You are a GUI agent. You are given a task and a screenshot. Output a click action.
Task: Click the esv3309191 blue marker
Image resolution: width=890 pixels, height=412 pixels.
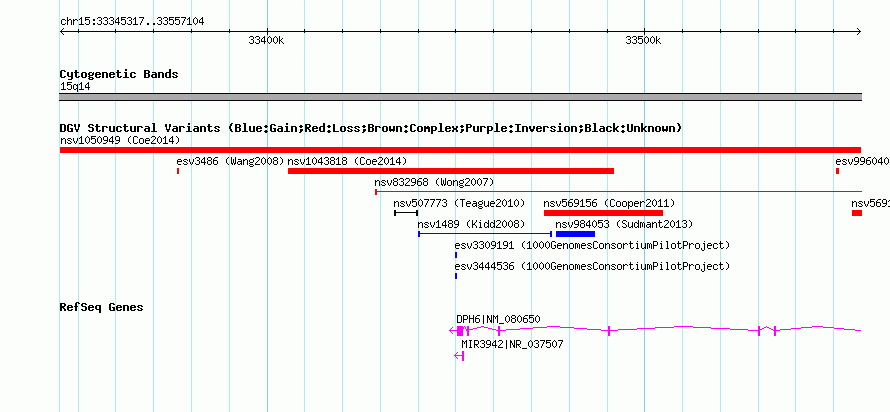click(x=456, y=255)
